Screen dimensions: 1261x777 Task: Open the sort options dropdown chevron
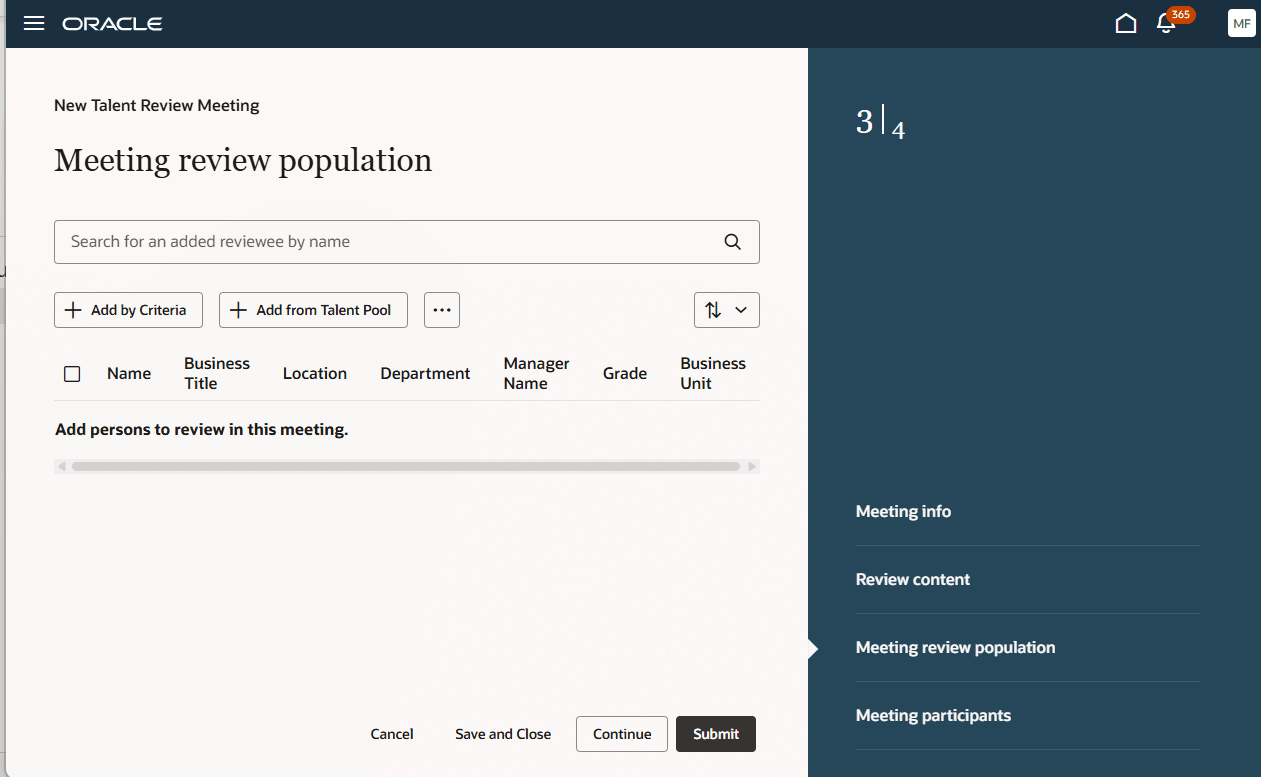coord(740,310)
